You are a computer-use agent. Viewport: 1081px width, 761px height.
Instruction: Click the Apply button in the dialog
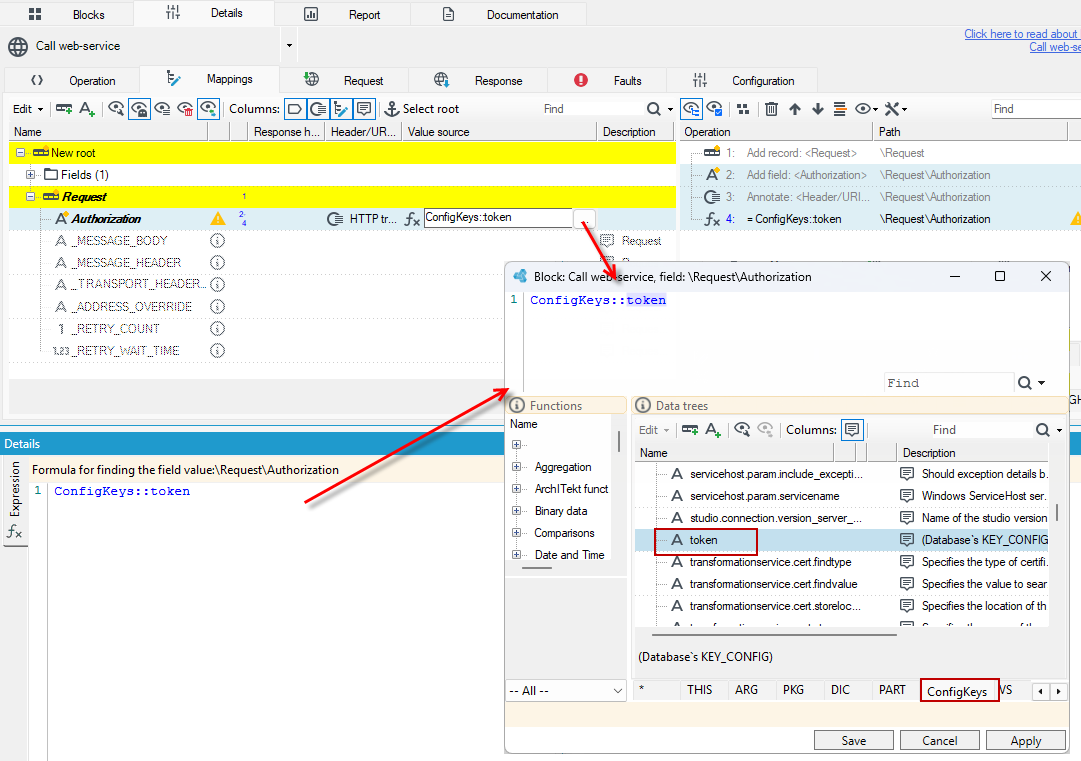coord(1026,740)
